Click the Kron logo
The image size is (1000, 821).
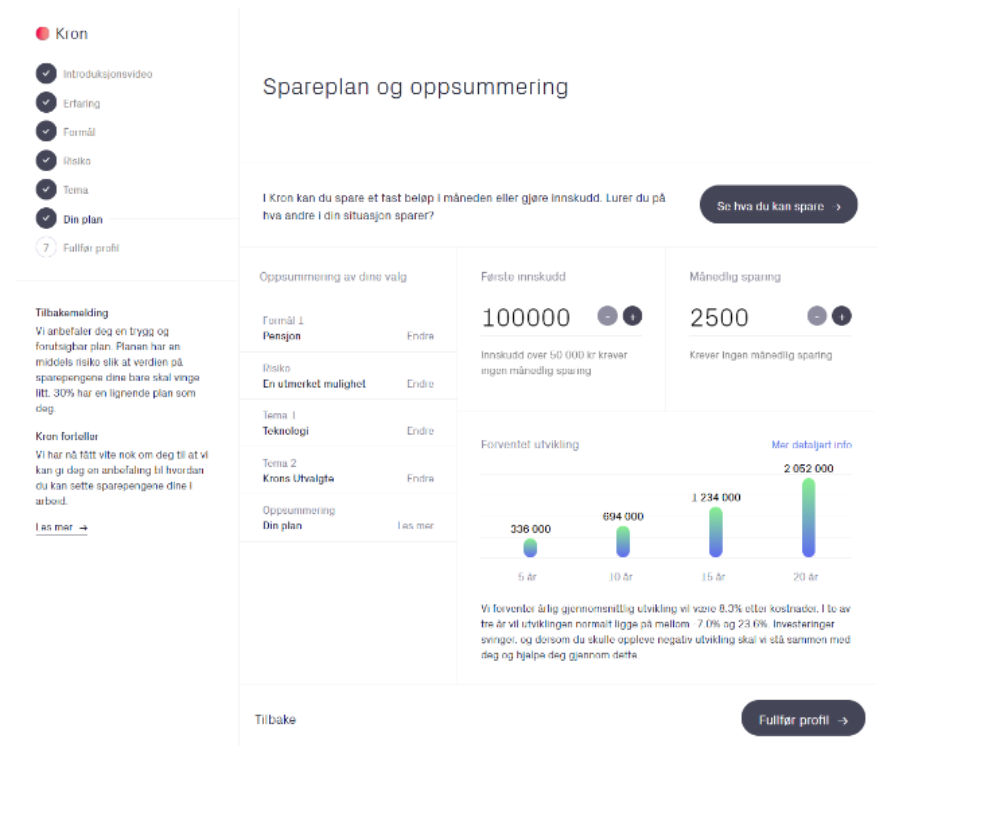pos(62,34)
